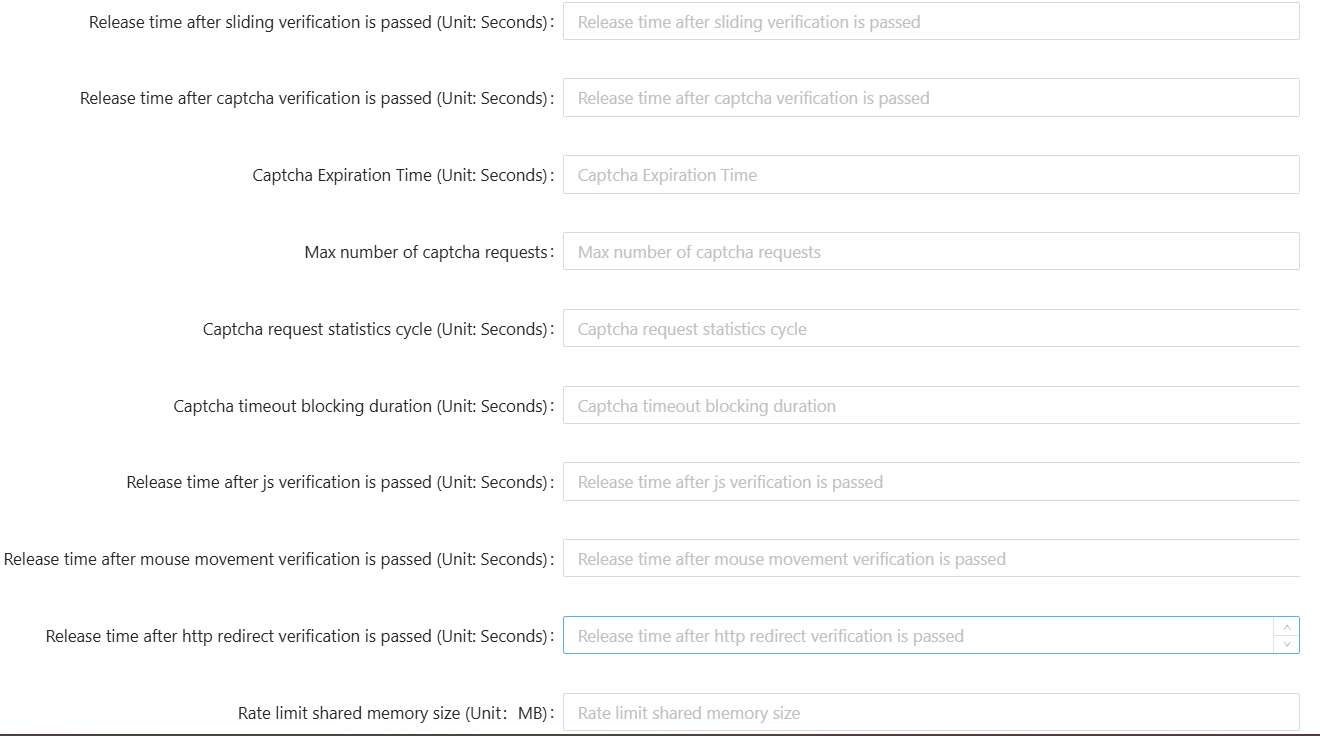The image size is (1320, 736).
Task: Click the sliding verification release time input
Action: click(x=930, y=22)
